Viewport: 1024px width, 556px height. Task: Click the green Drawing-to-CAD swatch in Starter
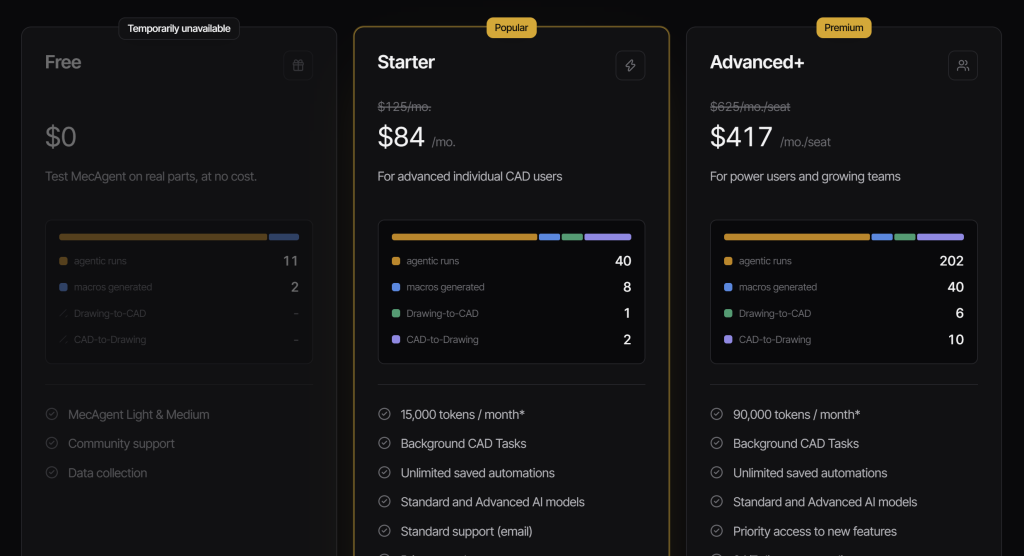[x=396, y=313]
